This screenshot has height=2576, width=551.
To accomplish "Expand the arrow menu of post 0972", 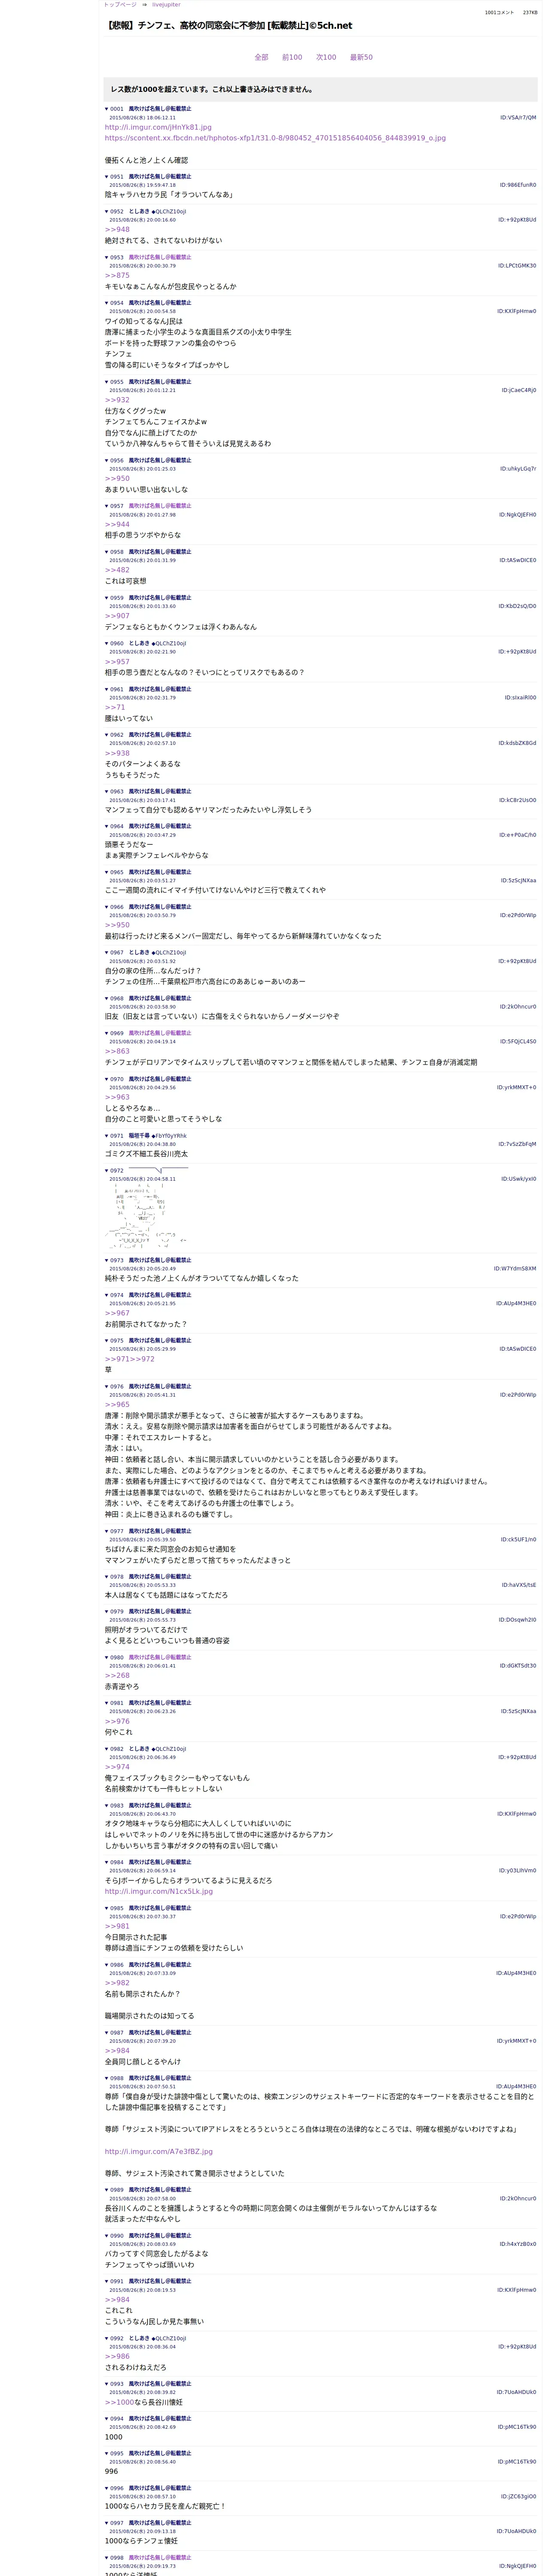I will tap(107, 1171).
